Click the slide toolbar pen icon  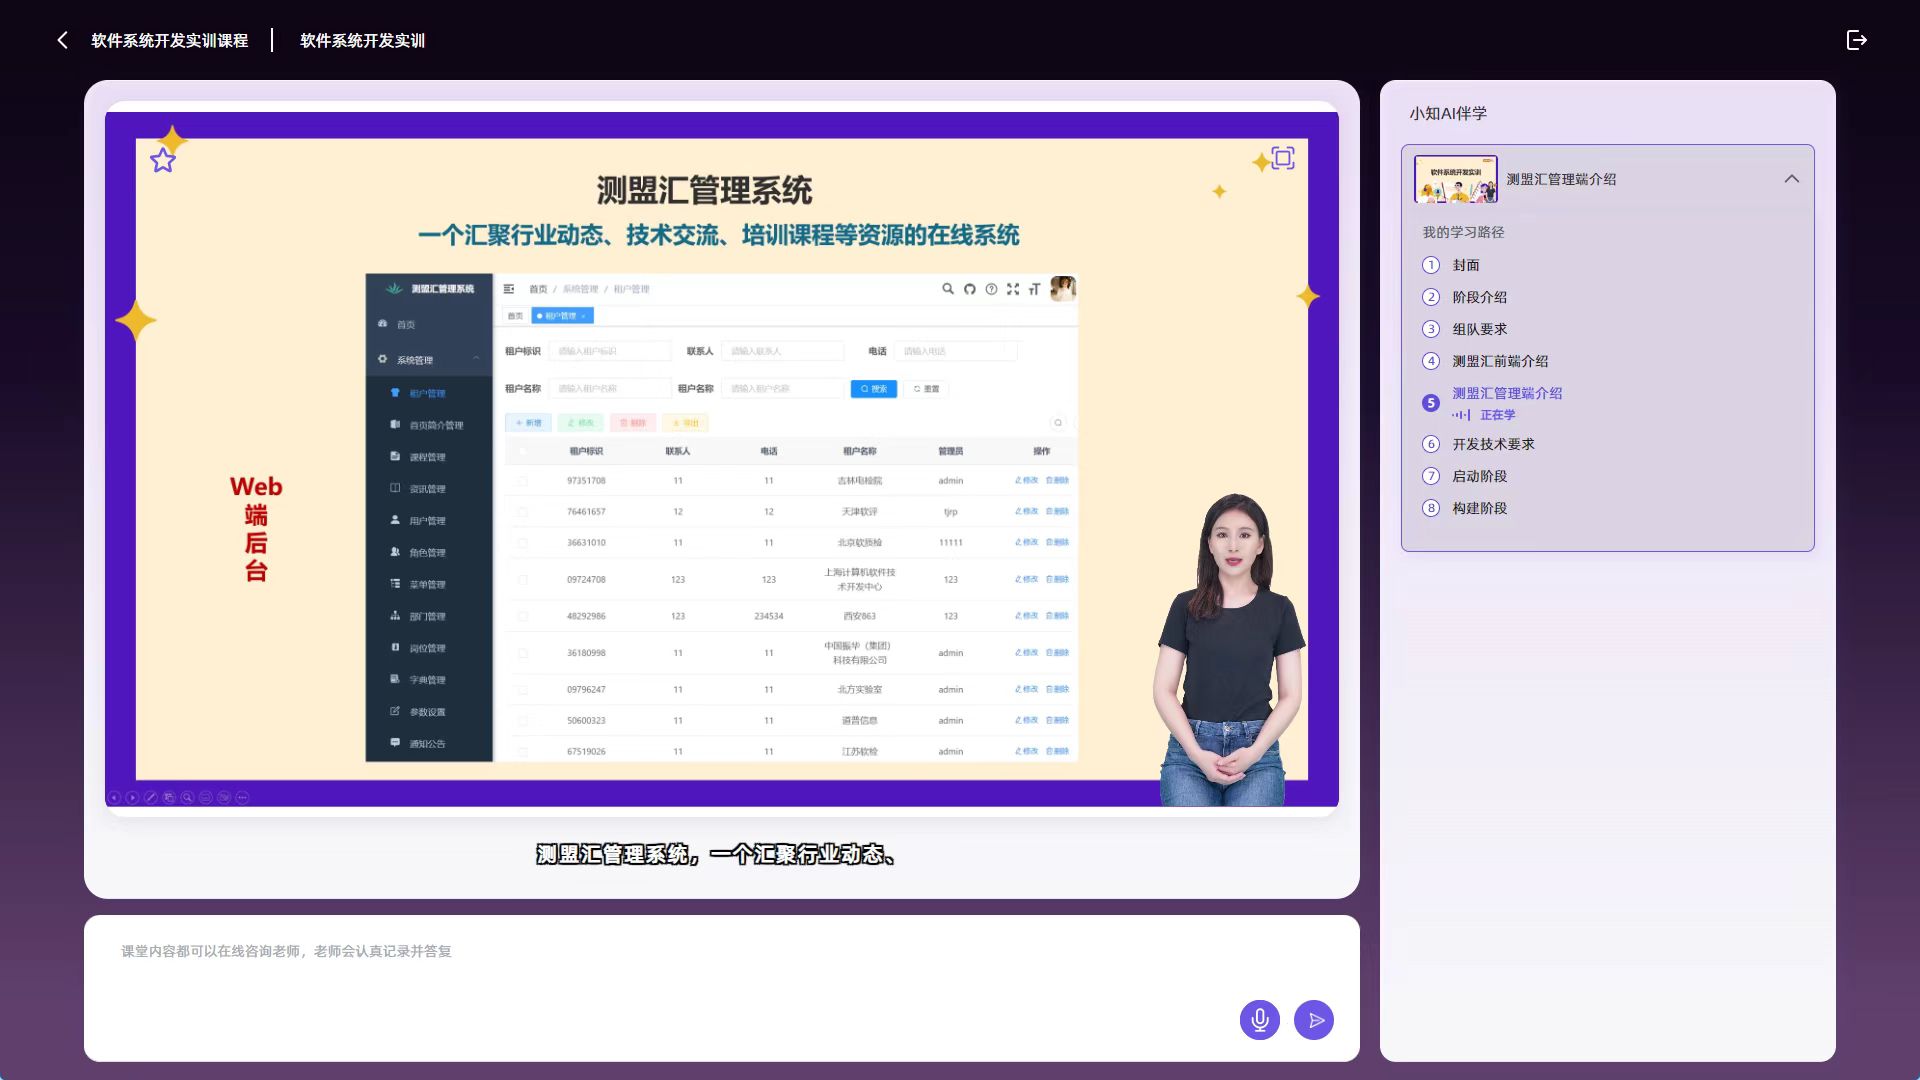point(151,797)
